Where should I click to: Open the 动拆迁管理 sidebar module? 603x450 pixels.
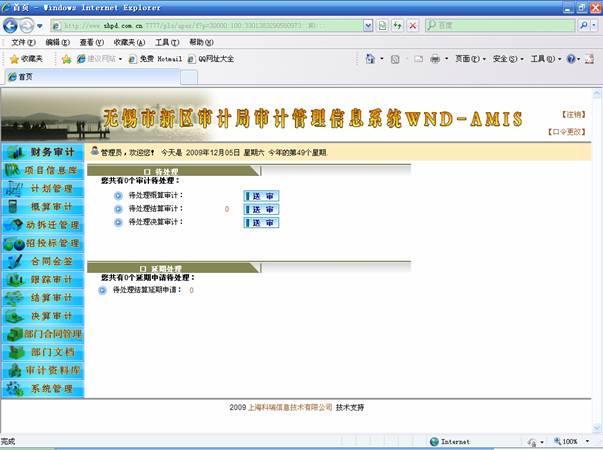click(43, 225)
